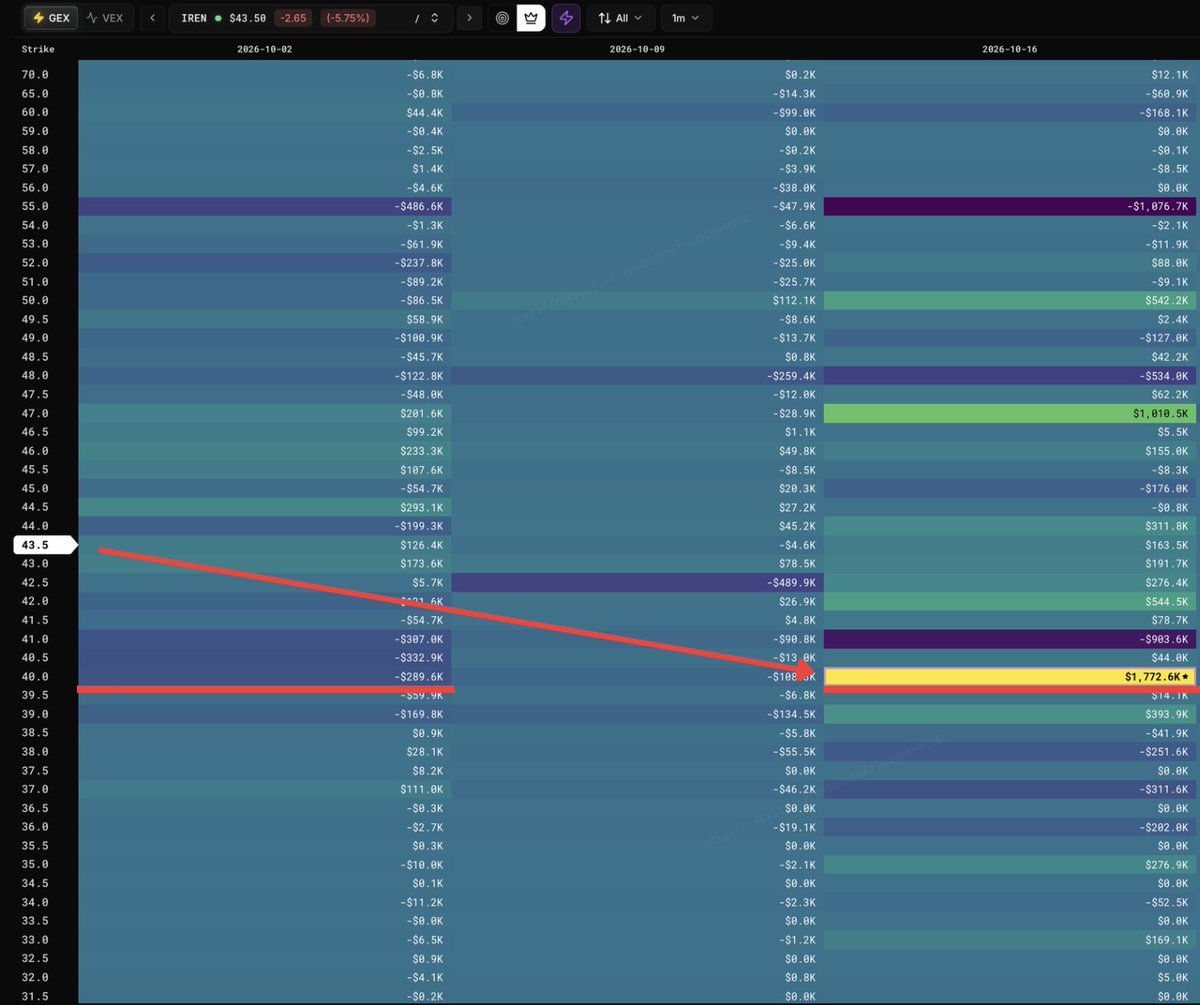Screen dimensions: 1200x1005
Task: Click the 55.0 strike label
Action: click(35, 207)
